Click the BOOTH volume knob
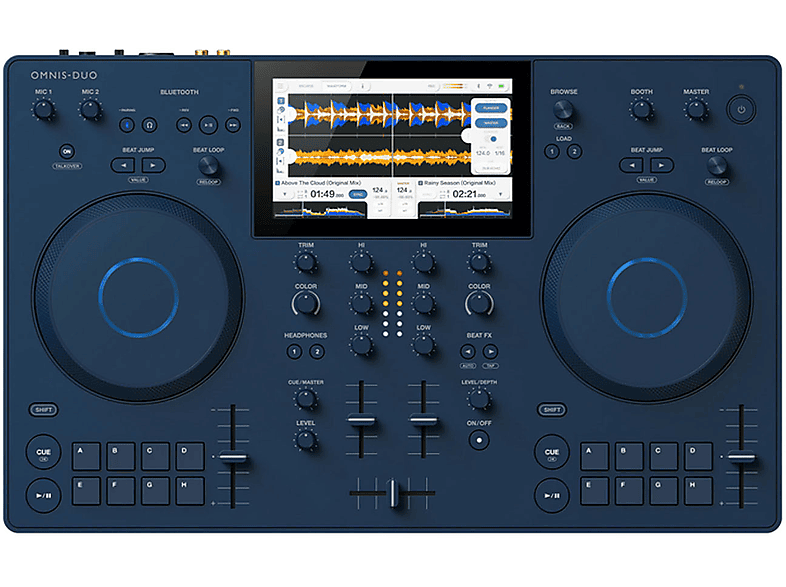 click(641, 109)
